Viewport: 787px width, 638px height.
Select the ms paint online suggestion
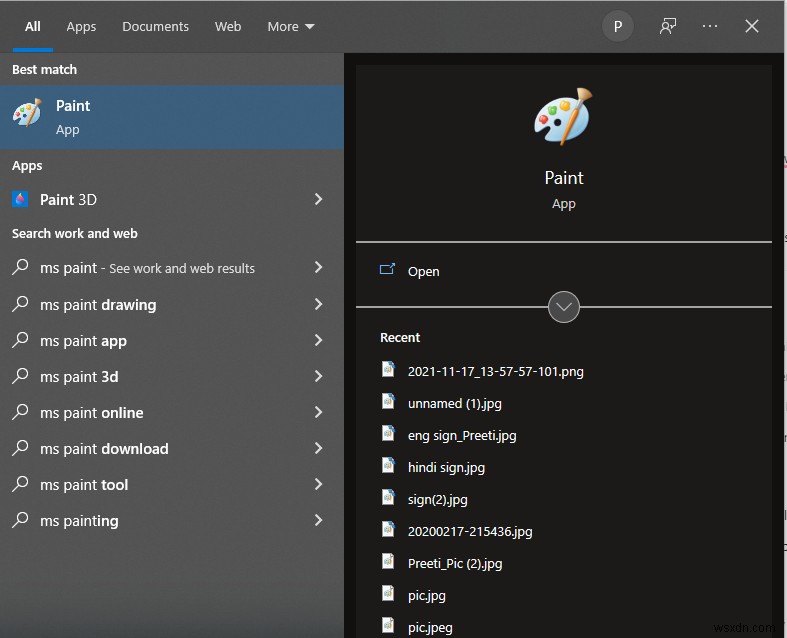pyautogui.click(x=92, y=413)
